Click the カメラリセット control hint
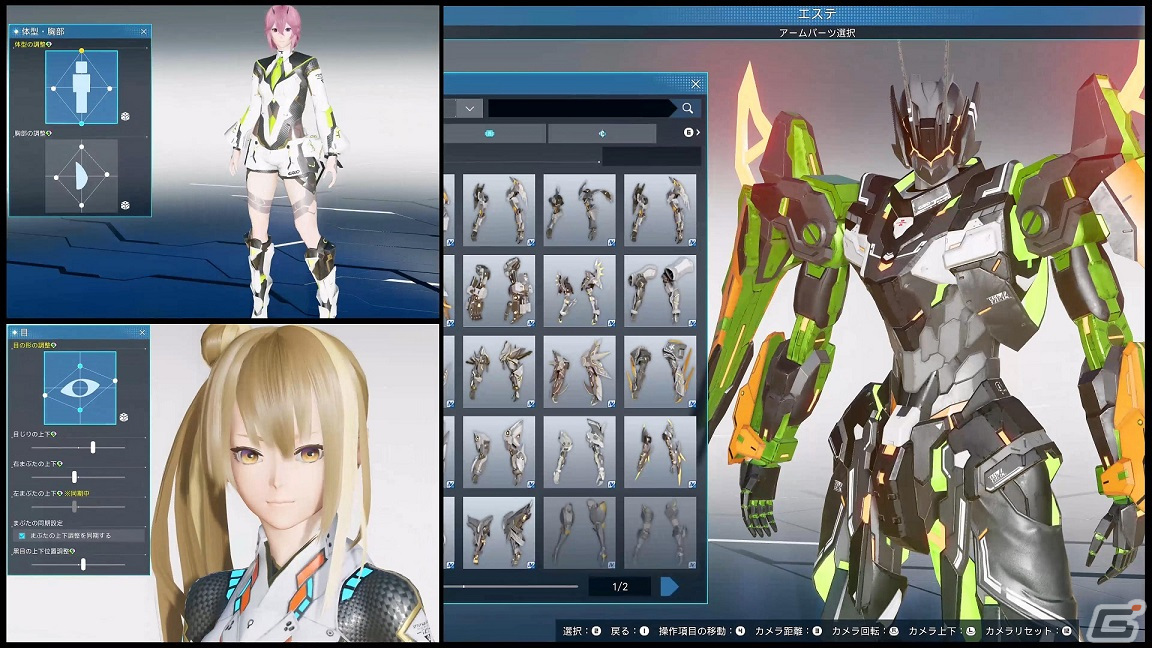The image size is (1152, 648). point(1029,630)
